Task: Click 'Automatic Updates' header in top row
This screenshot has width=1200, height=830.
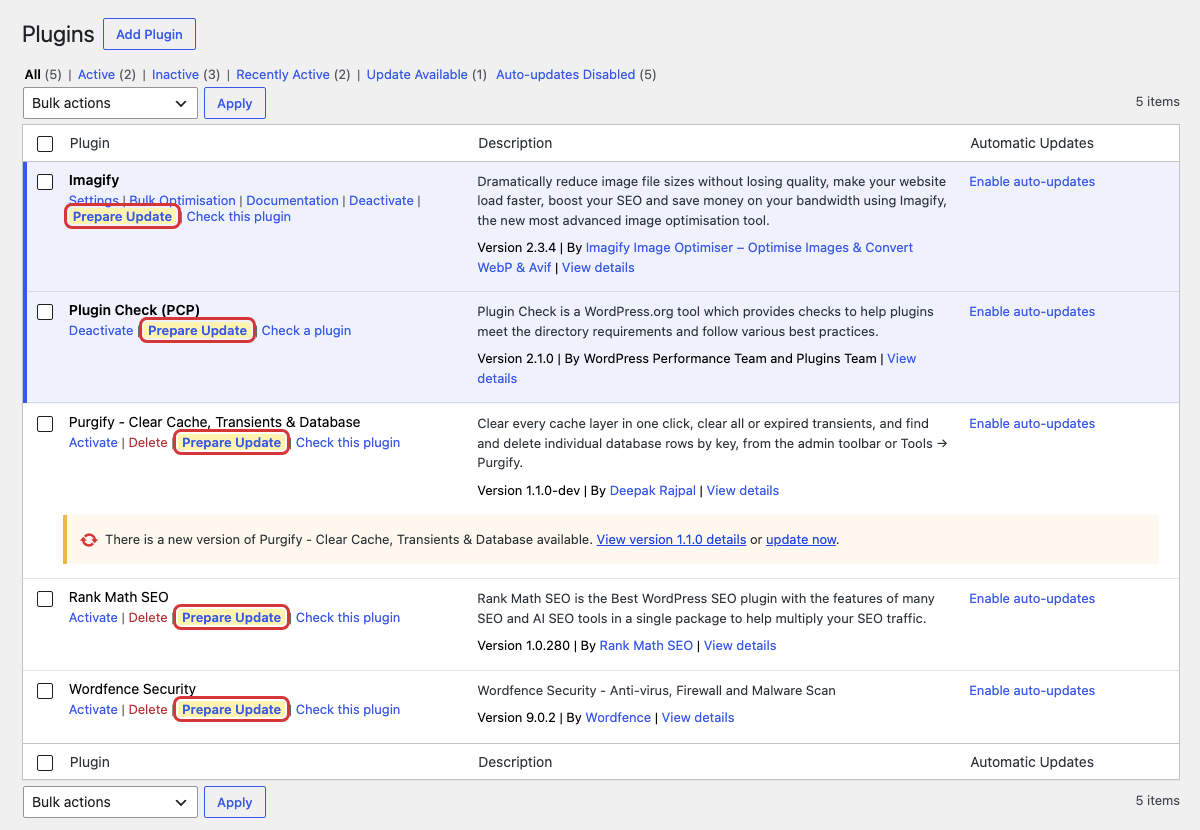Action: click(x=1032, y=144)
